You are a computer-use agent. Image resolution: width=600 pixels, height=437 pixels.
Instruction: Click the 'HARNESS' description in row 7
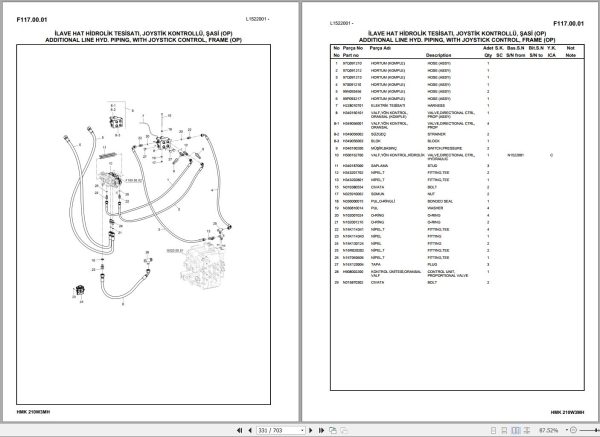436,105
